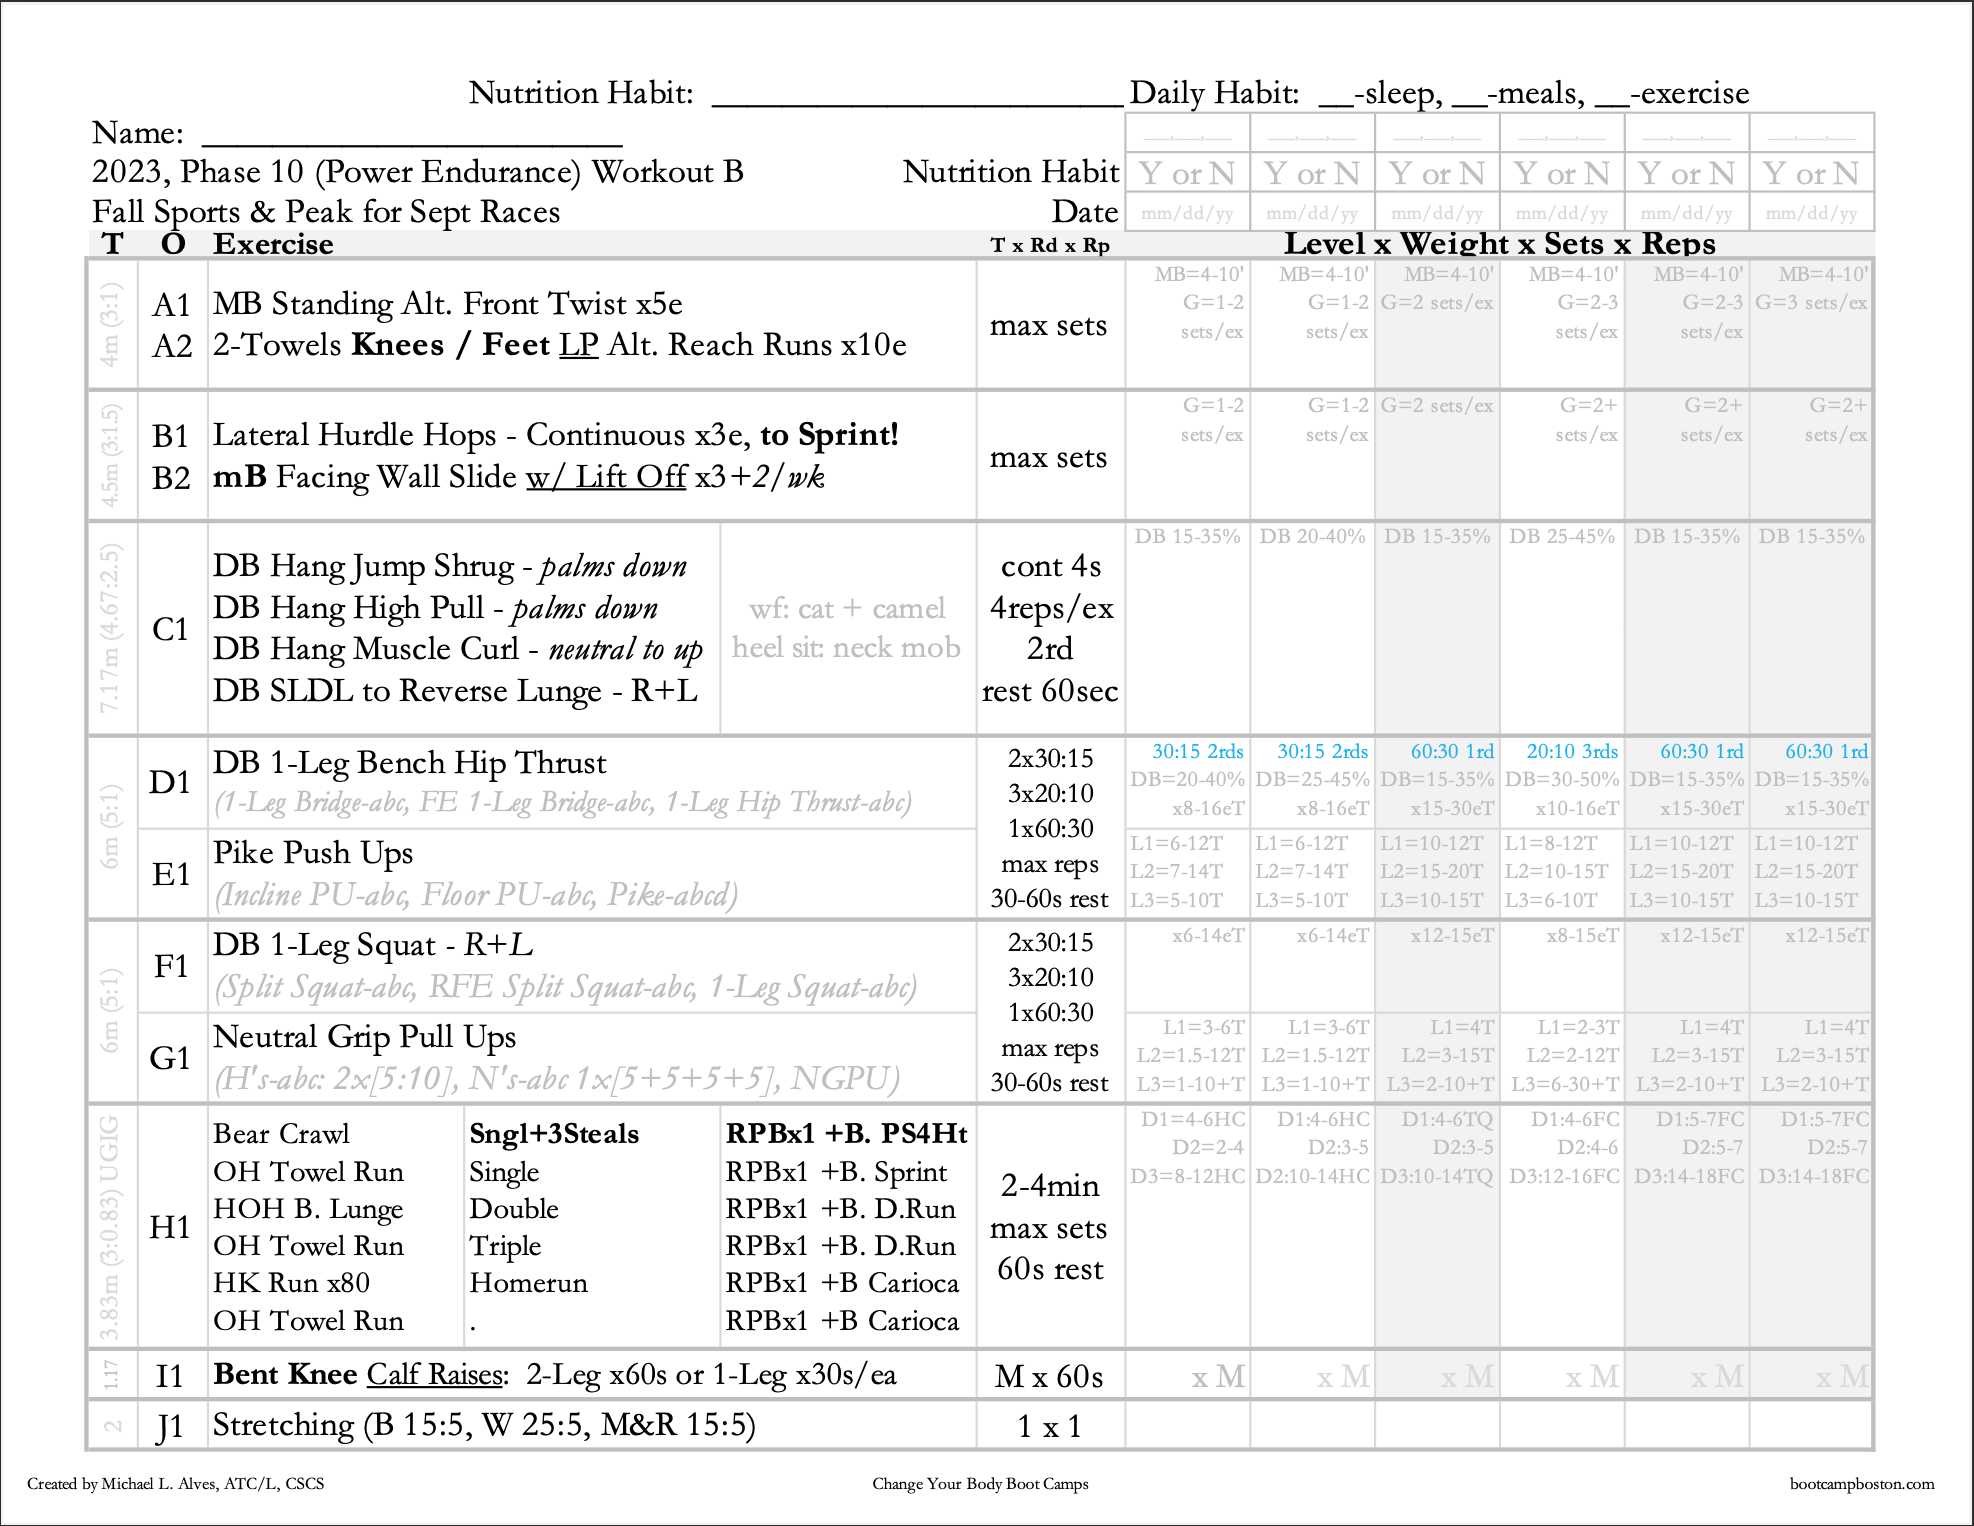Click '1 x 1' in the J1 row
Screen dimensions: 1974x1526
click(x=1049, y=1427)
